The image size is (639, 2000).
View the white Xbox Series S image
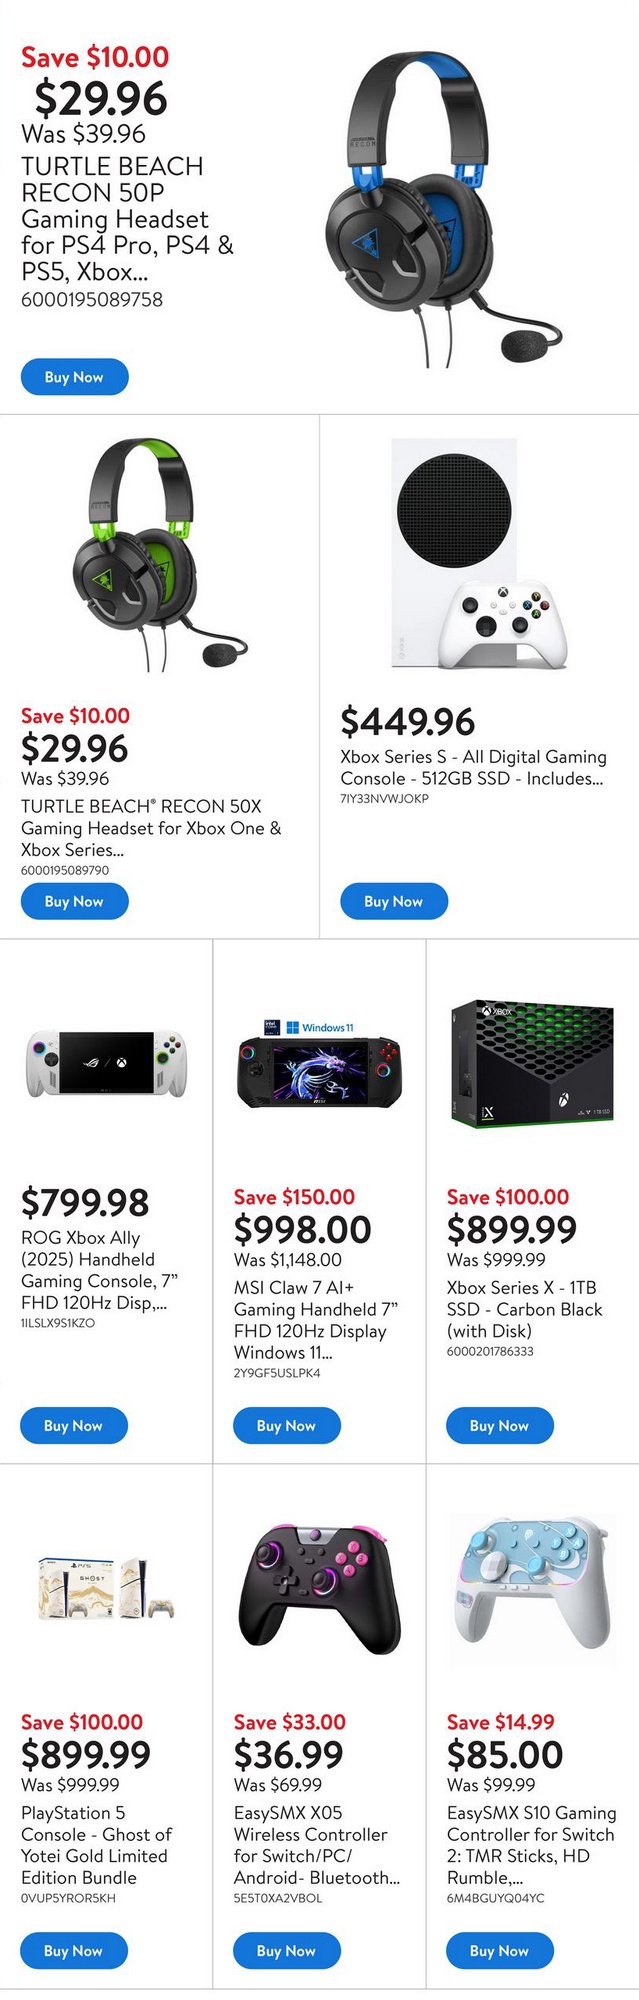[478, 555]
